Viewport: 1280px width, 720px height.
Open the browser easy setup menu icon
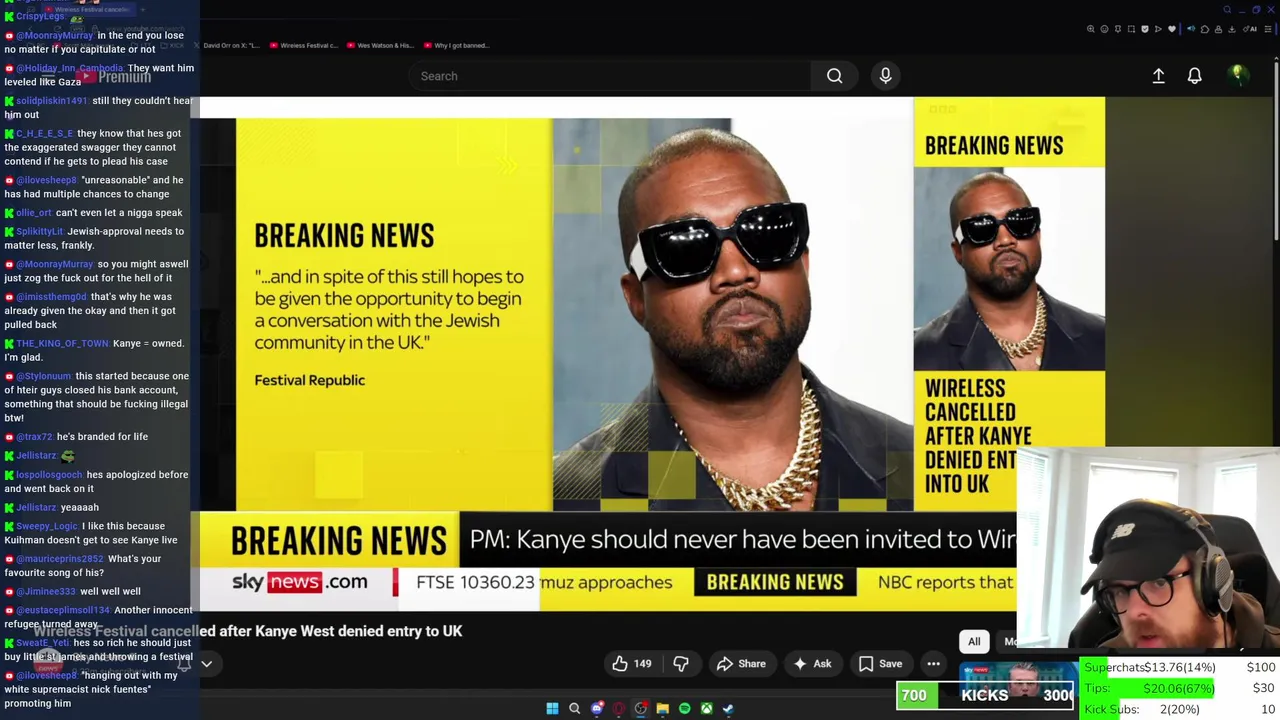click(1268, 29)
